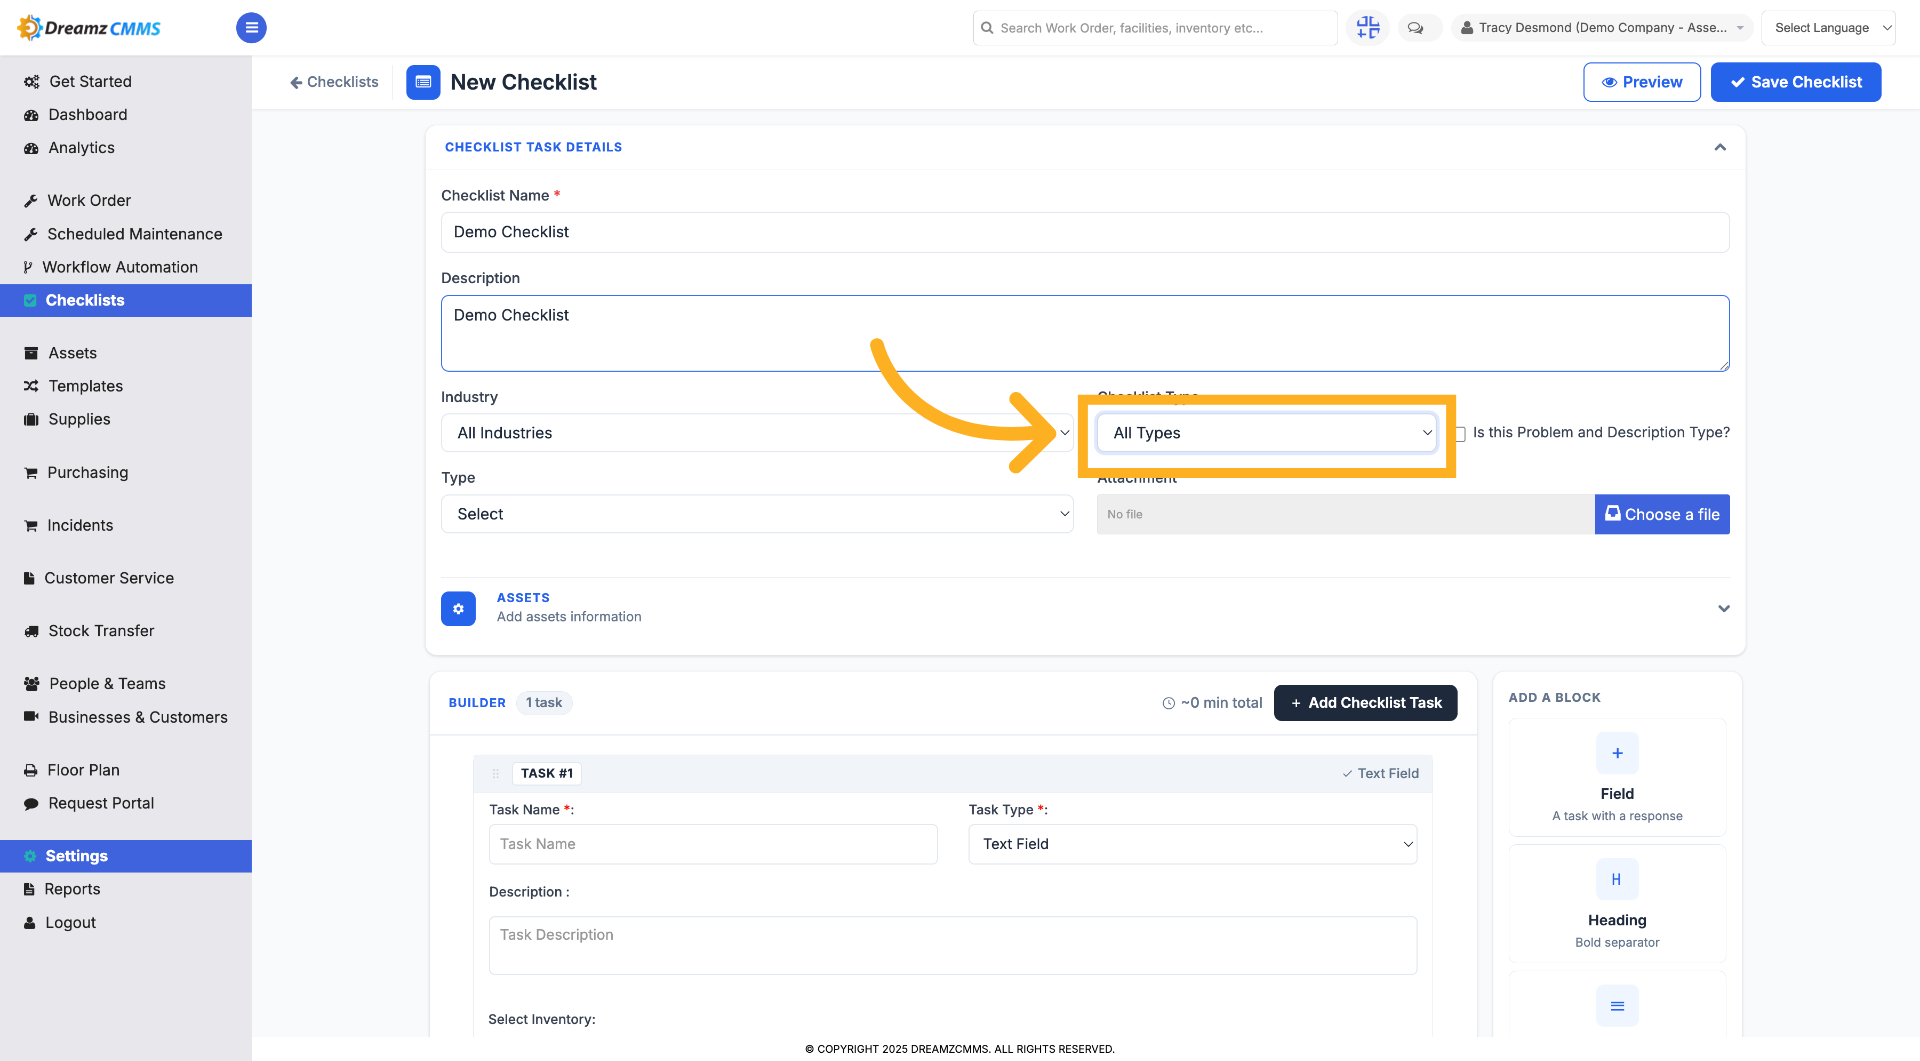The image size is (1920, 1061).
Task: Click the Reports file icon
Action: click(29, 889)
